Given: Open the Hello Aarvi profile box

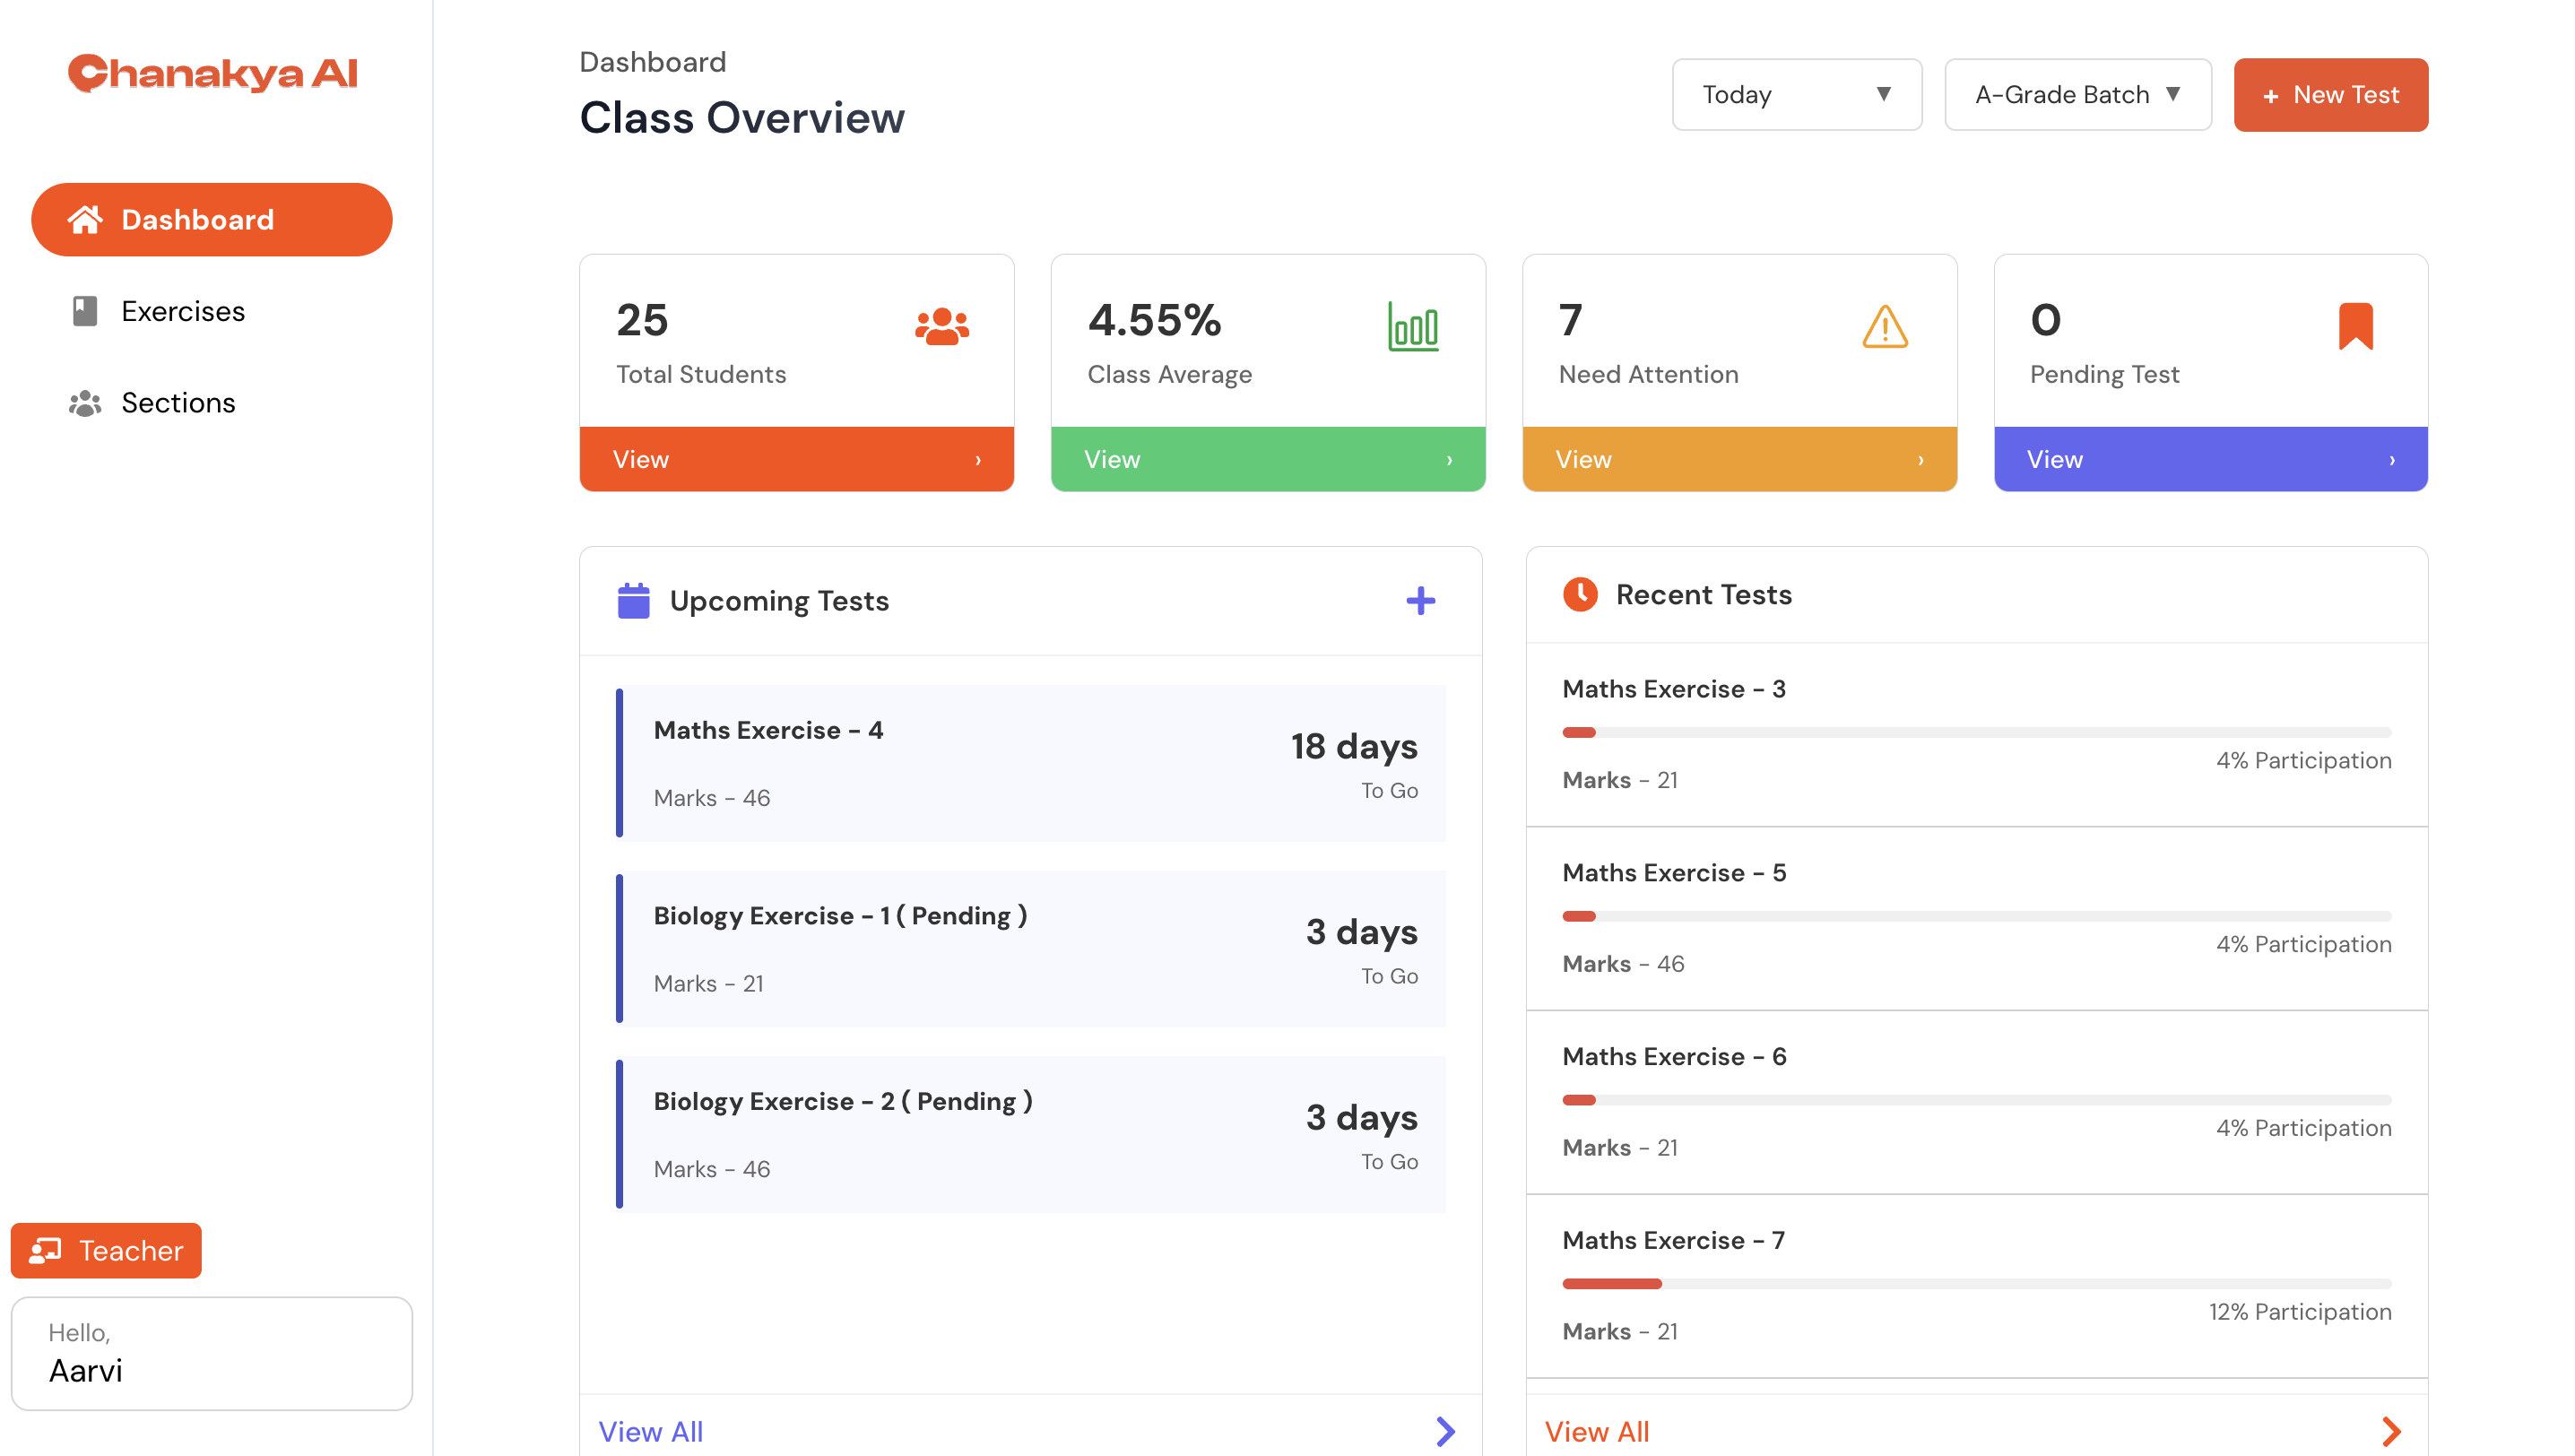Looking at the screenshot, I should [x=211, y=1353].
